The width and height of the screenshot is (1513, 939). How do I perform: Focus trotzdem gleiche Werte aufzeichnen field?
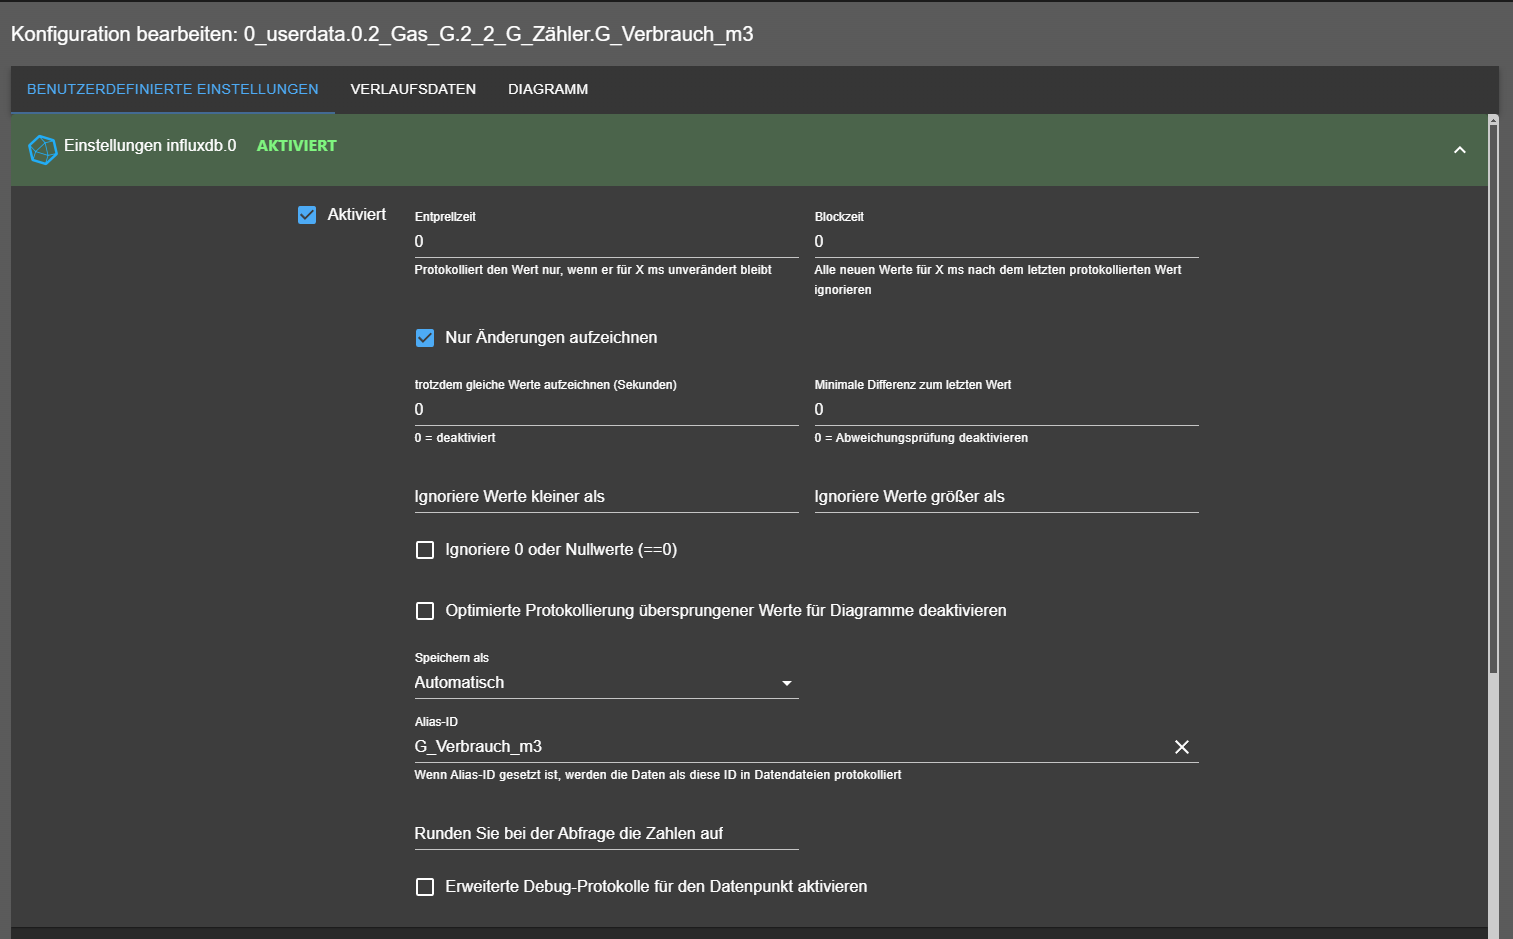click(606, 410)
